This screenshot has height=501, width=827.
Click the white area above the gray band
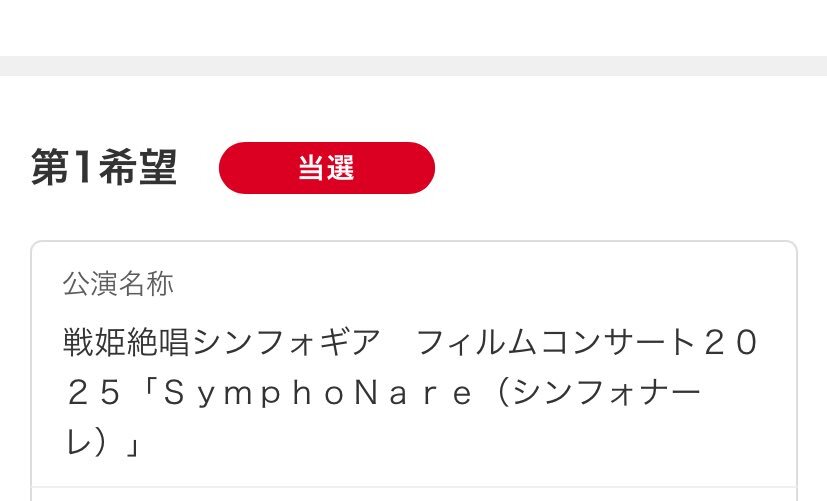pyautogui.click(x=414, y=28)
